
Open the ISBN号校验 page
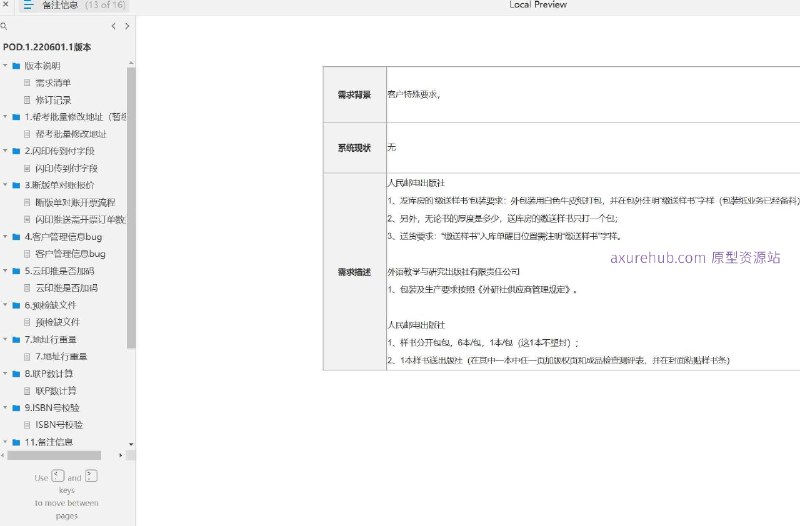coord(59,424)
